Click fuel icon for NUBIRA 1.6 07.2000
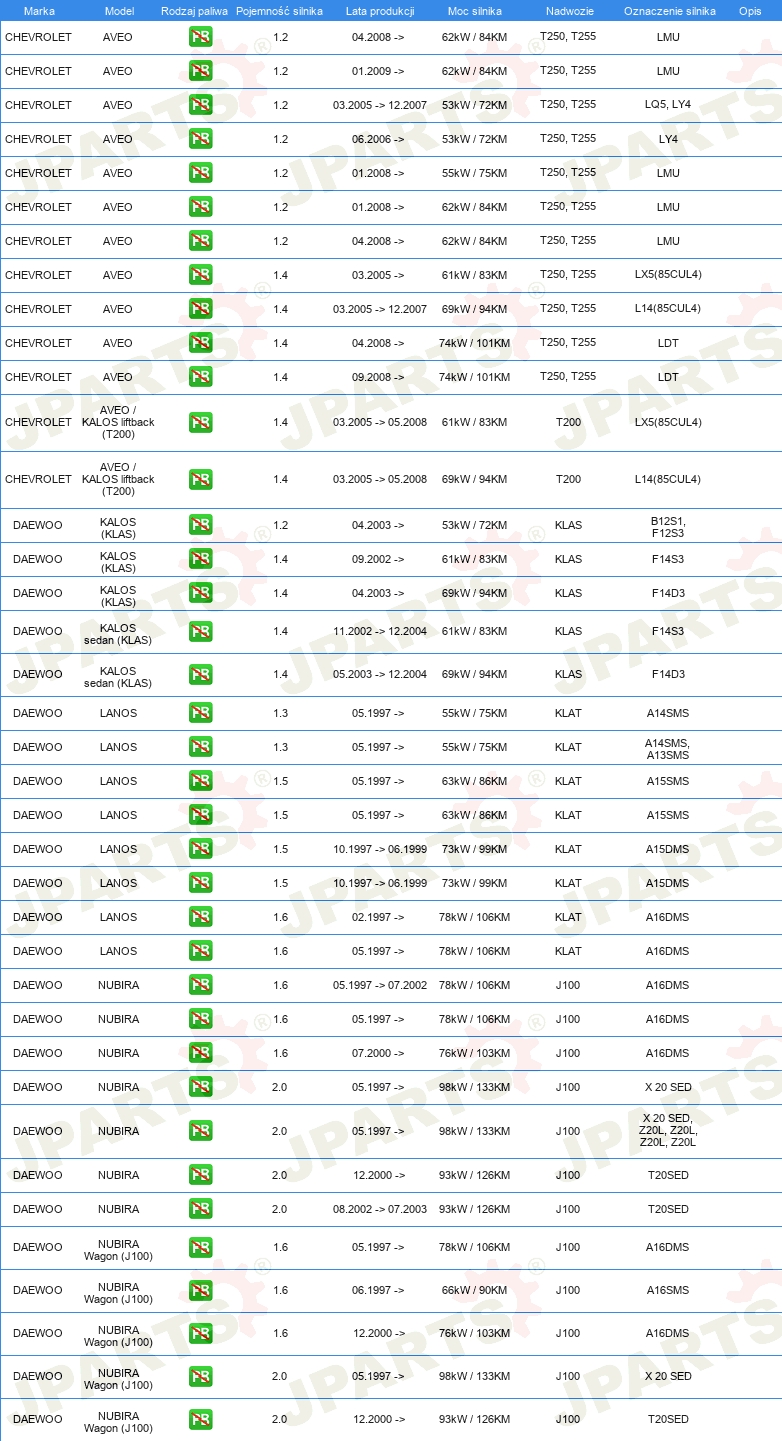This screenshot has width=782, height=1441. tap(200, 1053)
